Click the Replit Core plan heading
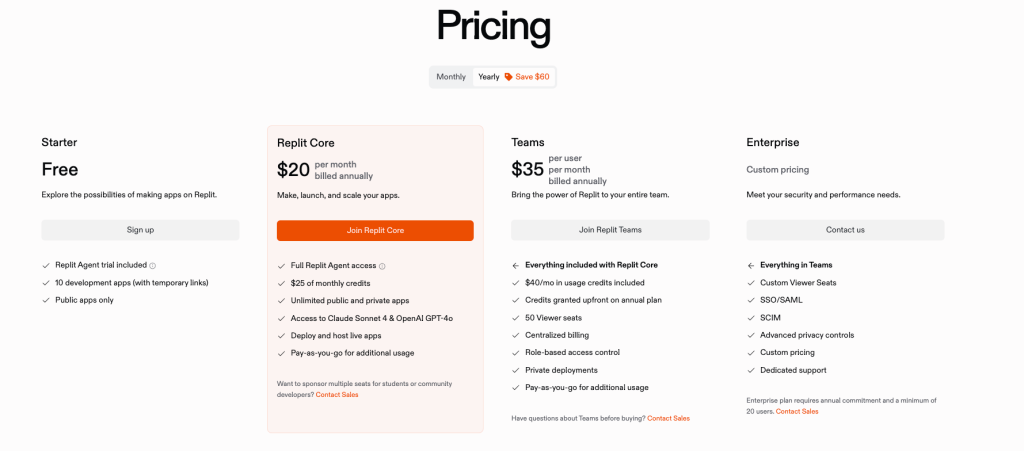The height and width of the screenshot is (451, 1024). tap(306, 143)
